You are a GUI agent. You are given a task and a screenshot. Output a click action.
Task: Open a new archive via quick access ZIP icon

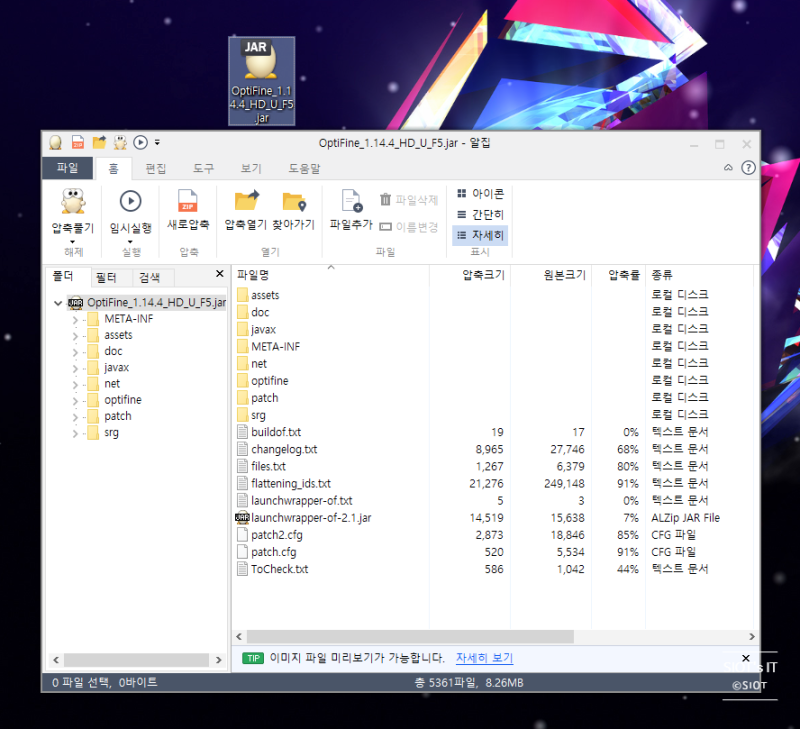pyautogui.click(x=77, y=142)
